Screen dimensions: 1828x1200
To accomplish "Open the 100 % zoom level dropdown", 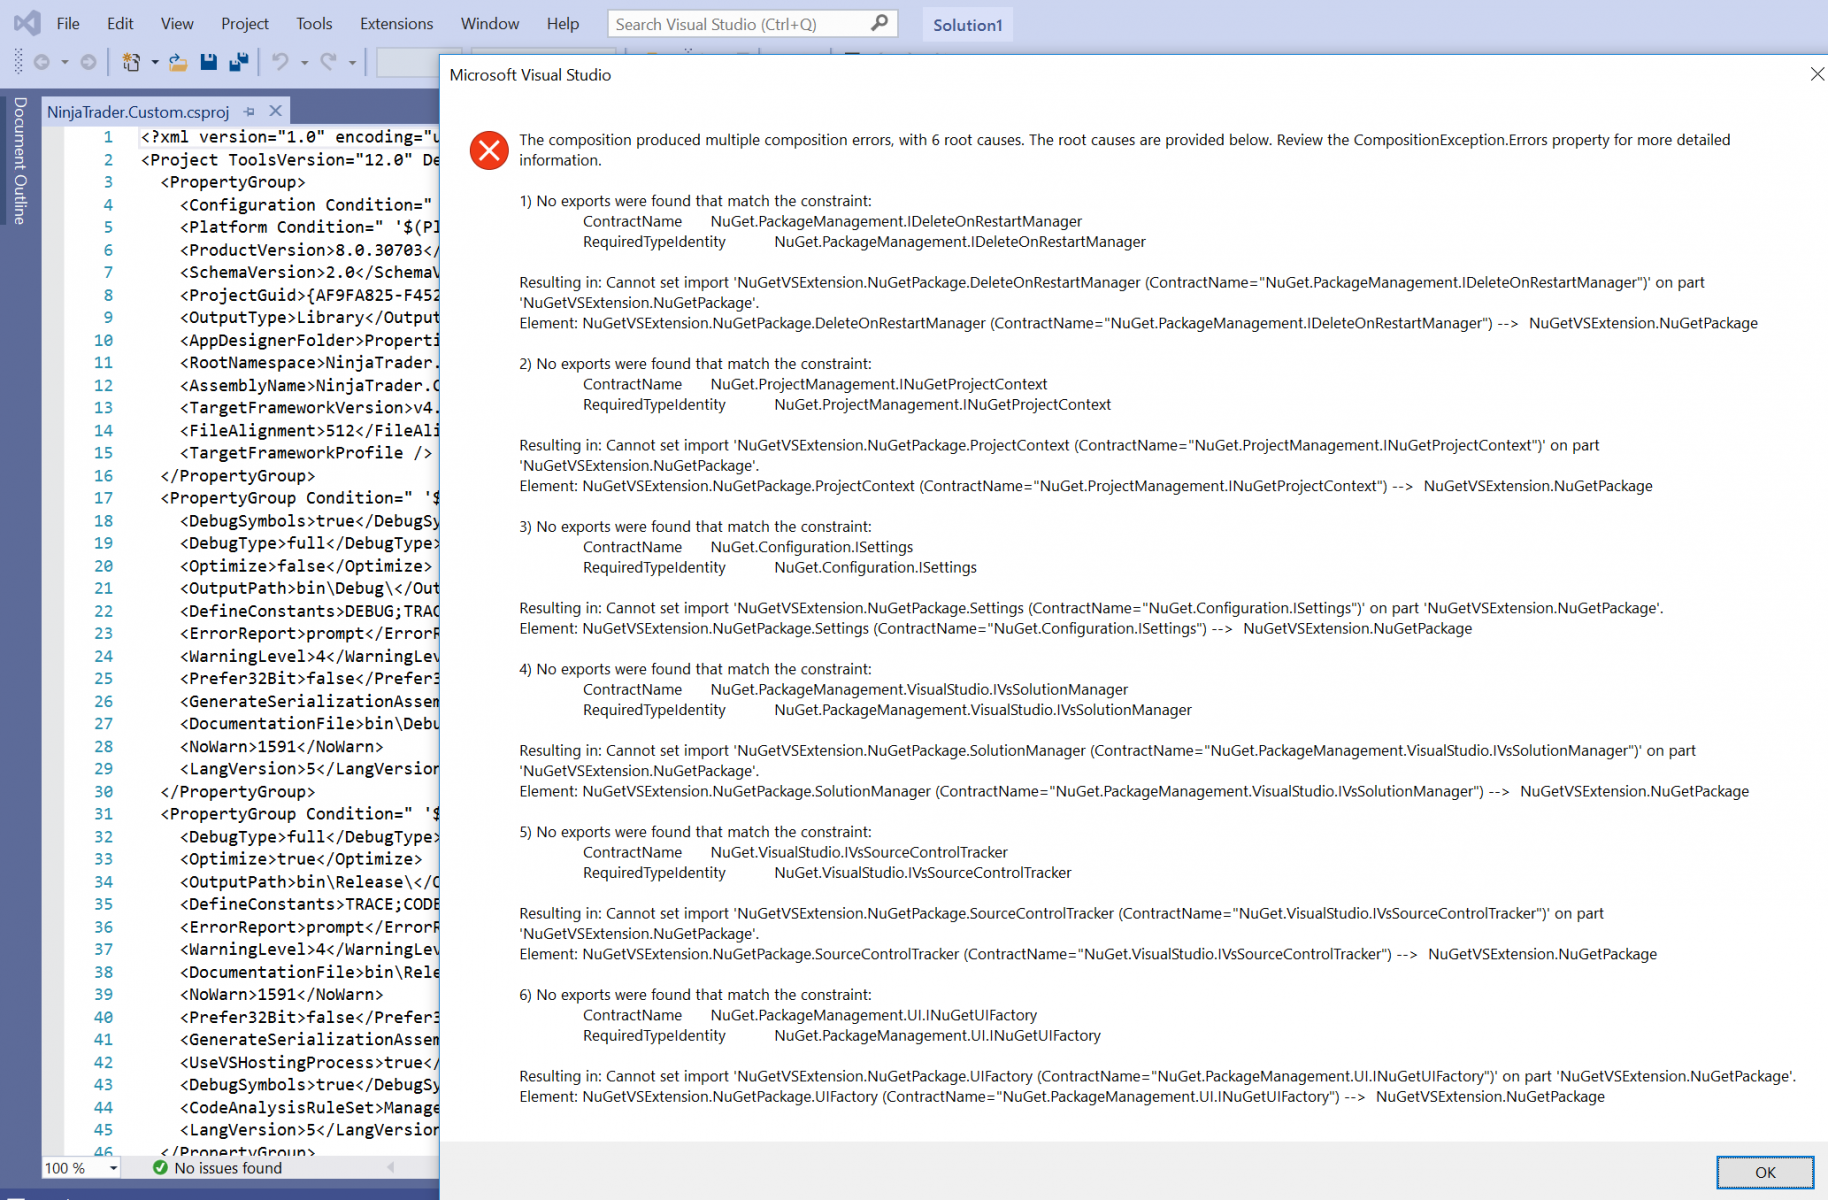I will [113, 1168].
